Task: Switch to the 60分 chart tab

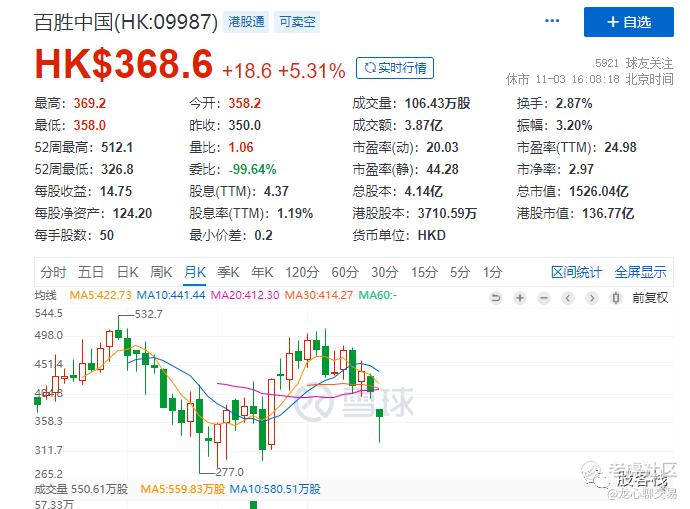Action: coord(345,272)
